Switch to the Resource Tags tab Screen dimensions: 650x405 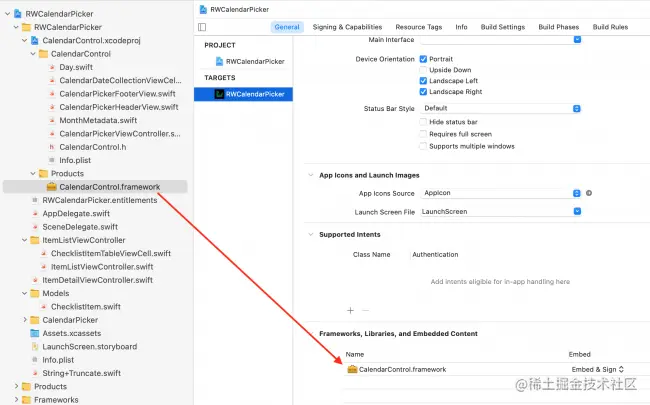click(419, 27)
